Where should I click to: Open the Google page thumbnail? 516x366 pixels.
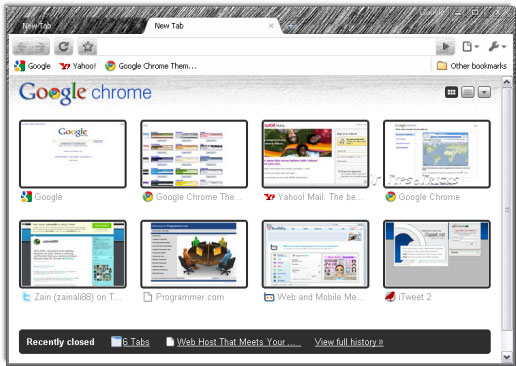pyautogui.click(x=73, y=154)
